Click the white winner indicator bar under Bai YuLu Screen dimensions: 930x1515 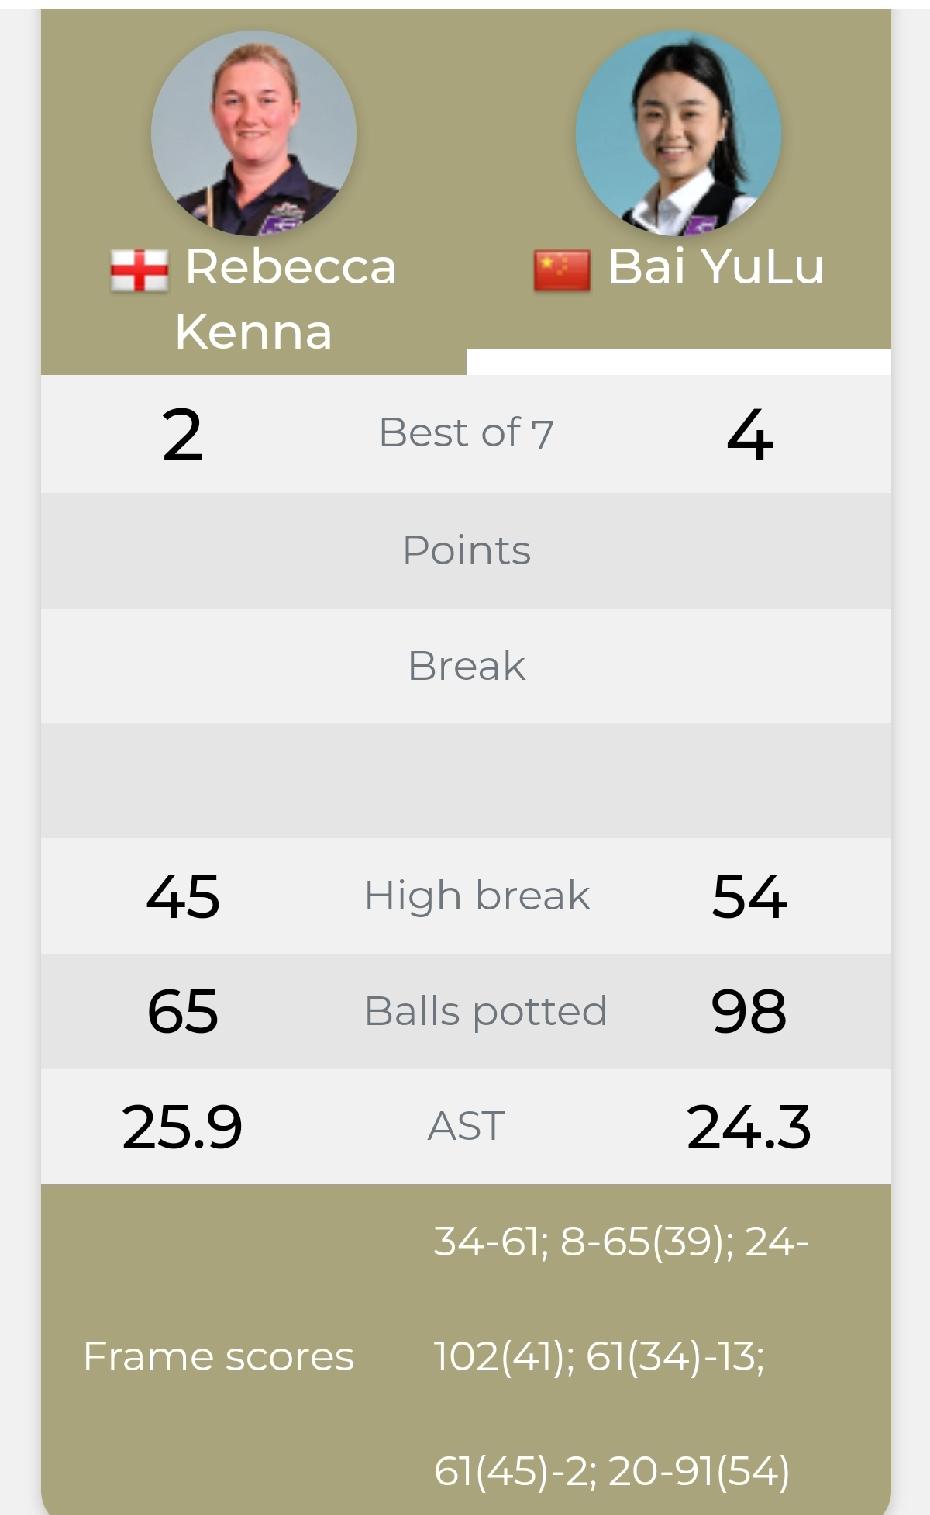pyautogui.click(x=678, y=362)
